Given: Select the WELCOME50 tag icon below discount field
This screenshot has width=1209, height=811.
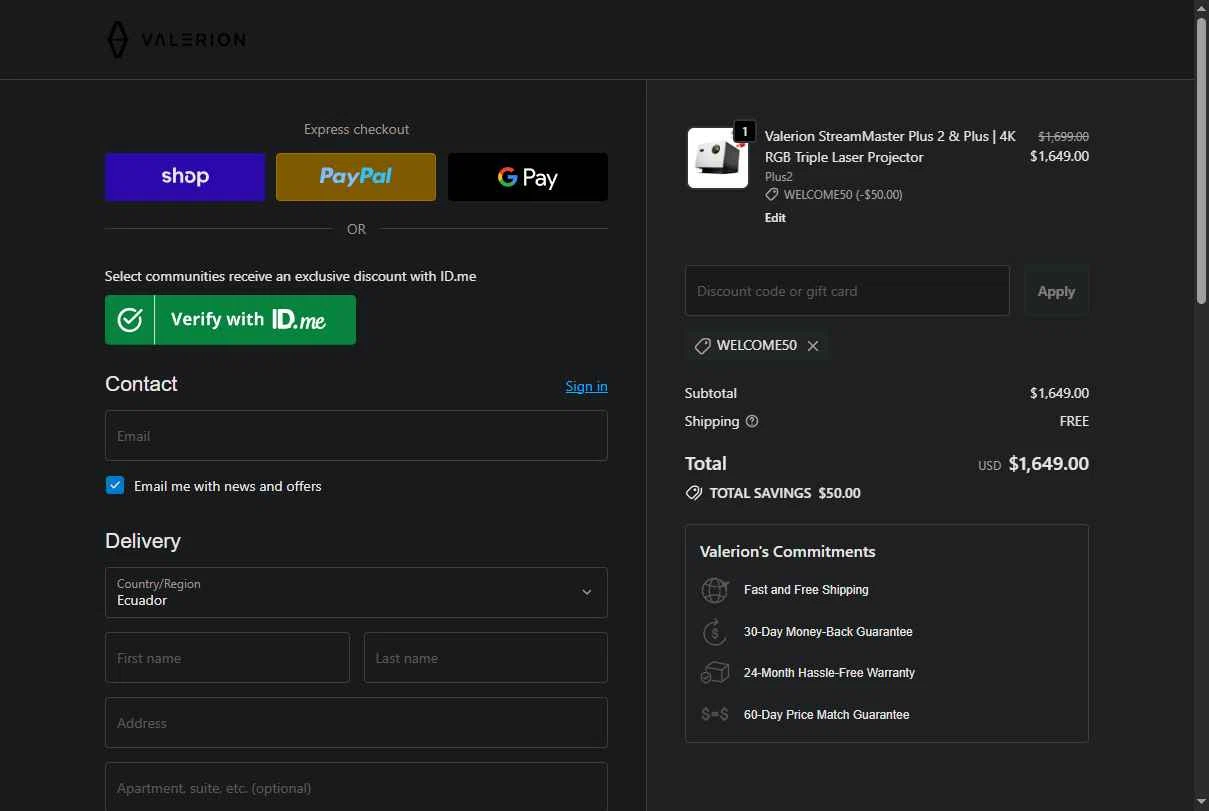Looking at the screenshot, I should 703,346.
